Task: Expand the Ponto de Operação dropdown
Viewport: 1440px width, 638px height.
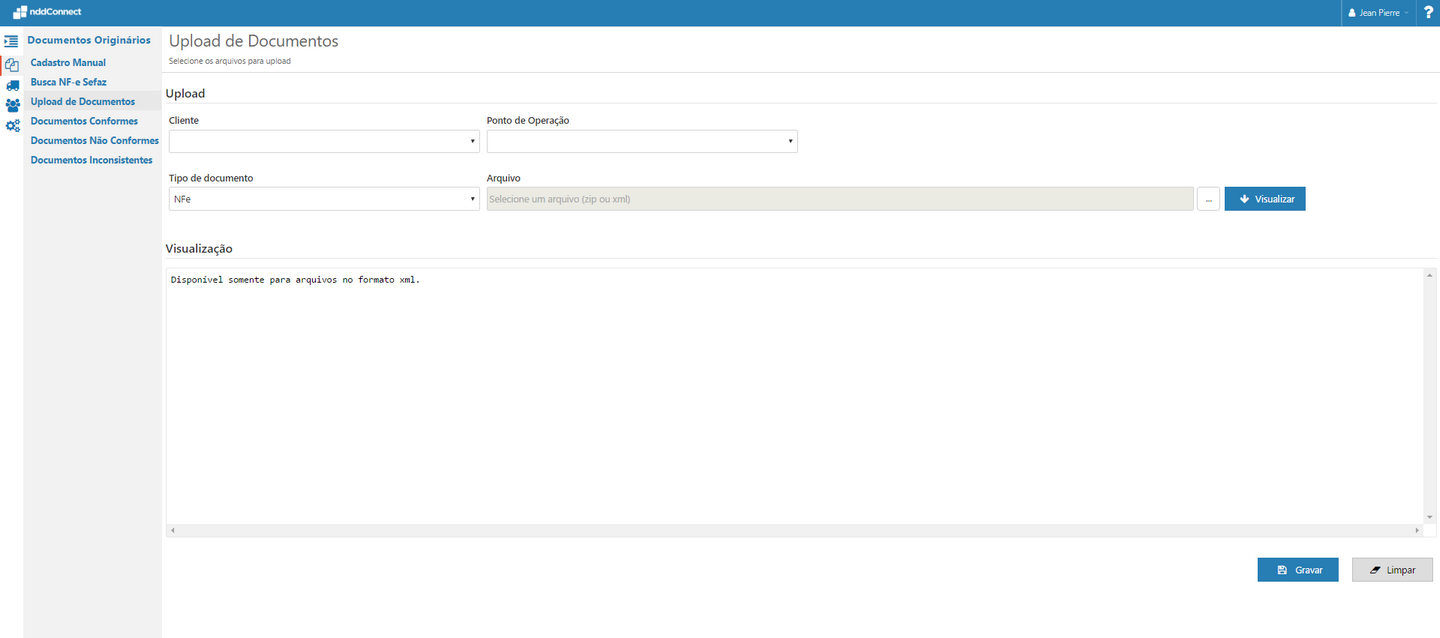Action: click(642, 142)
